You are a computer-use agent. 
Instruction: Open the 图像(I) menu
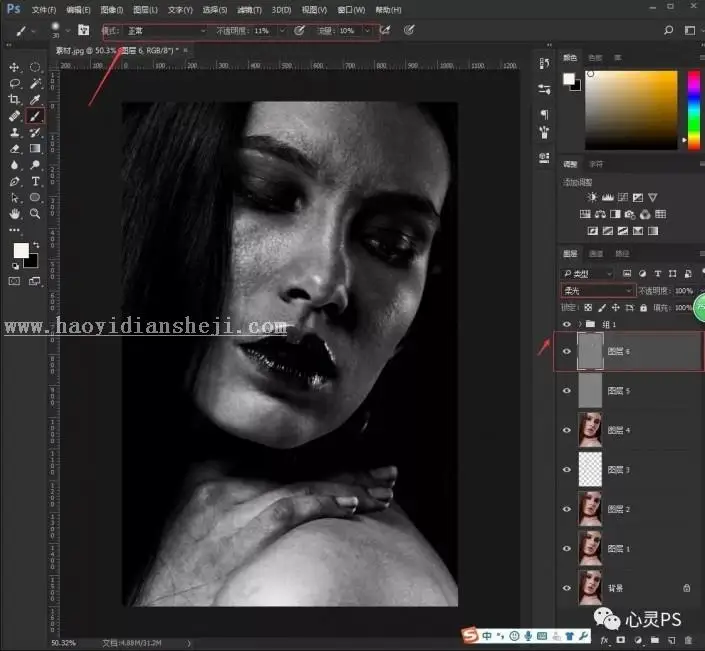click(x=112, y=9)
